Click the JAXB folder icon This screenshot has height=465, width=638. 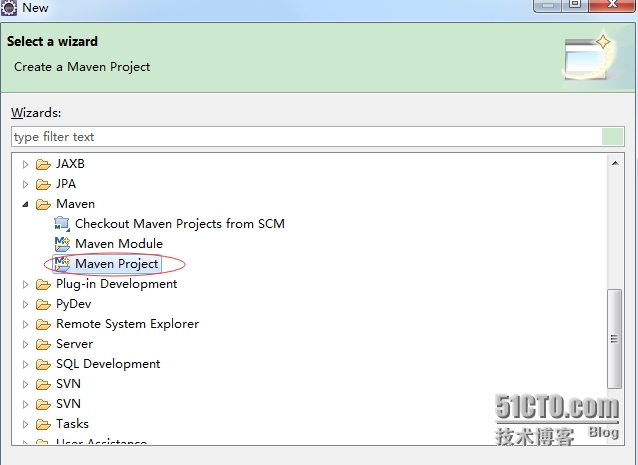pyautogui.click(x=43, y=164)
